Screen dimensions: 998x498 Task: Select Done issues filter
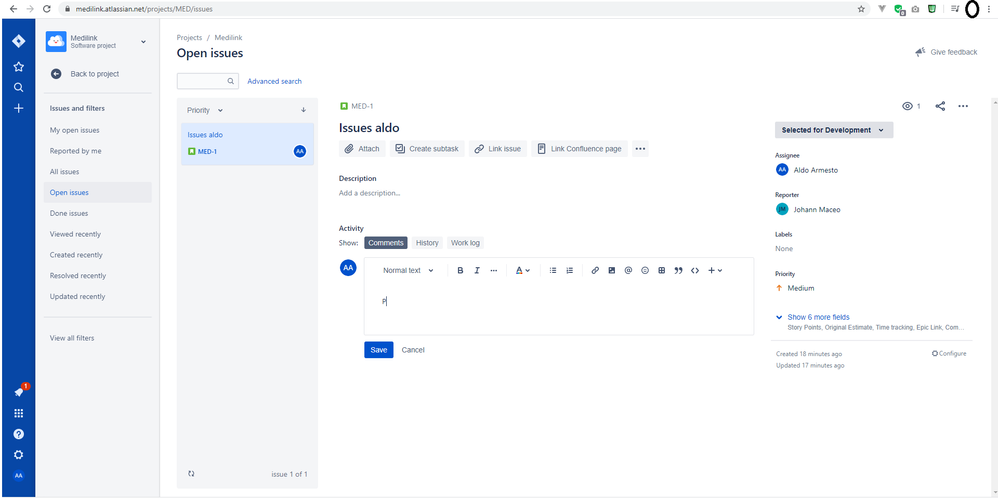[x=98, y=213]
